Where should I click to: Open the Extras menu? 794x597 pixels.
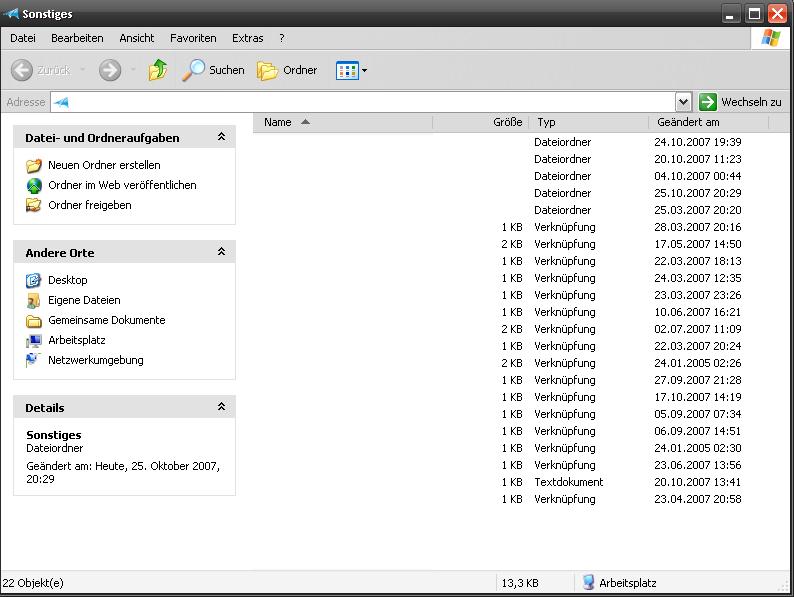(x=248, y=38)
